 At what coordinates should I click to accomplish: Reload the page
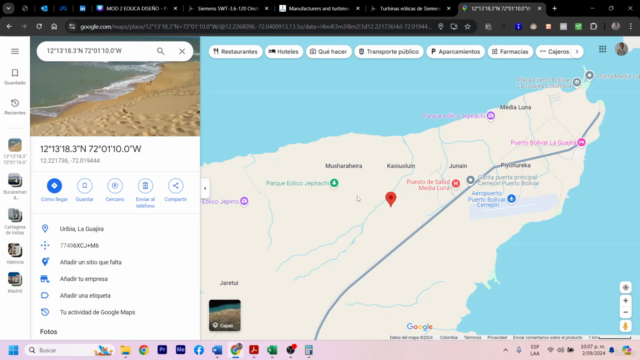[39, 27]
